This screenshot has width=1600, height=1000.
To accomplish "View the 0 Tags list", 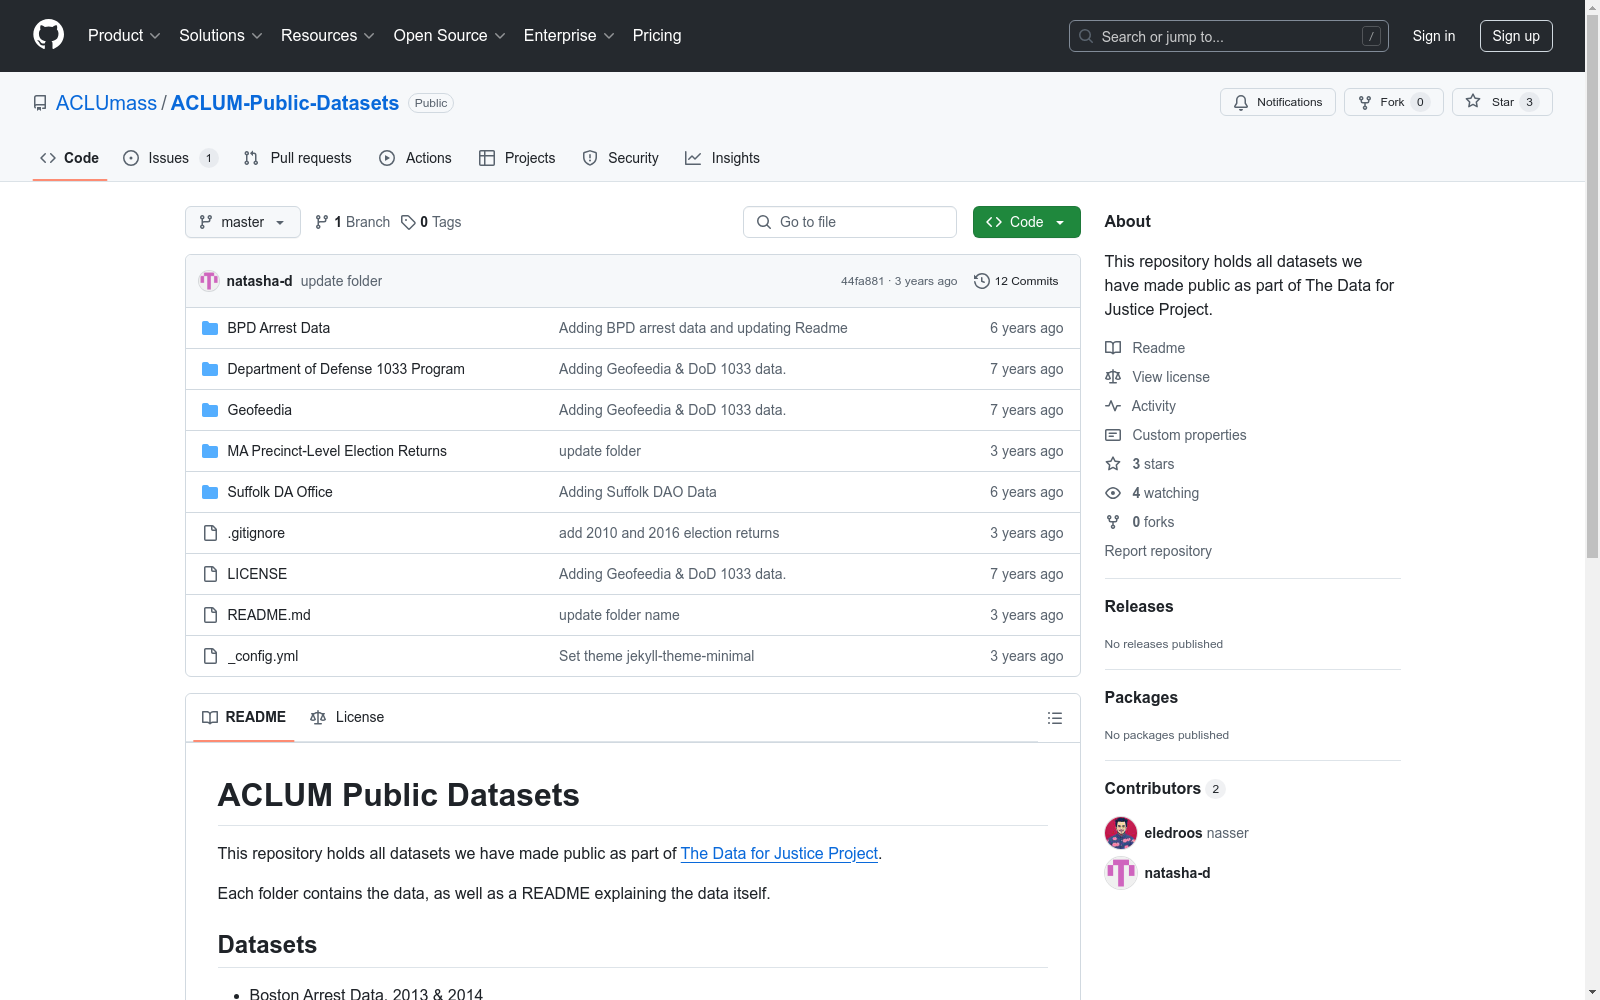I will pyautogui.click(x=431, y=222).
